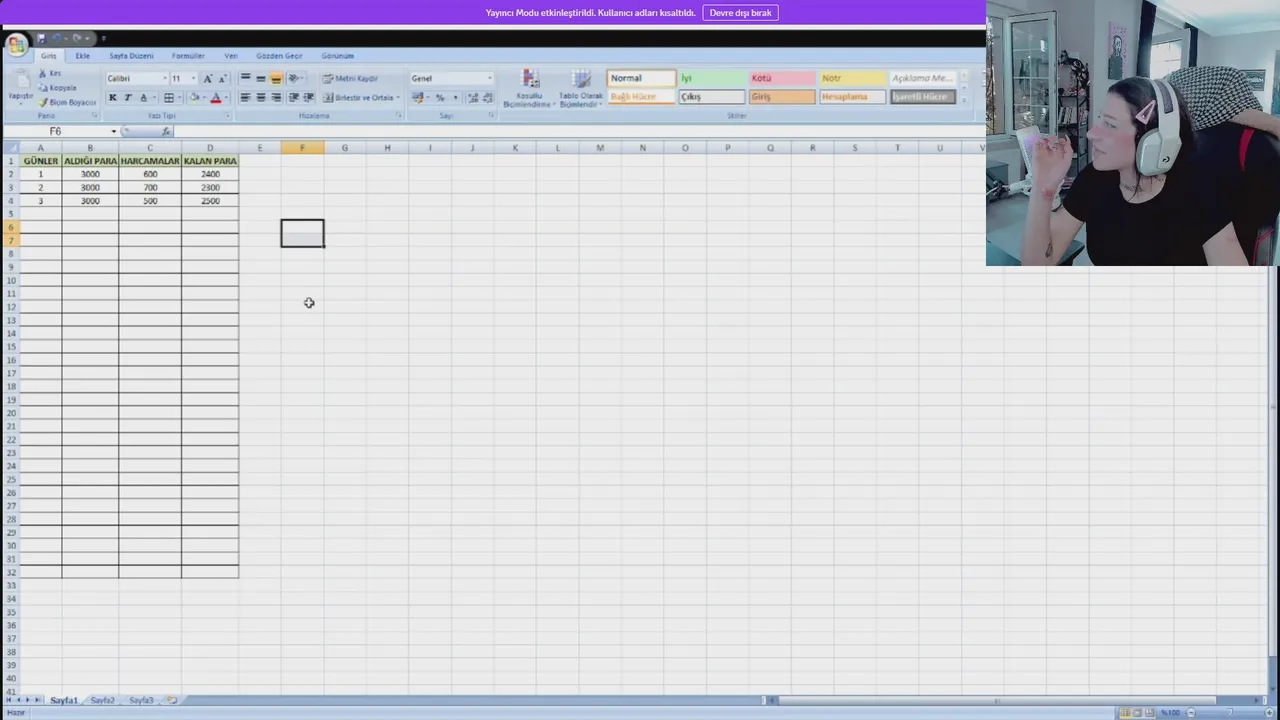
Task: Switch to the Veri tab
Action: tap(231, 56)
